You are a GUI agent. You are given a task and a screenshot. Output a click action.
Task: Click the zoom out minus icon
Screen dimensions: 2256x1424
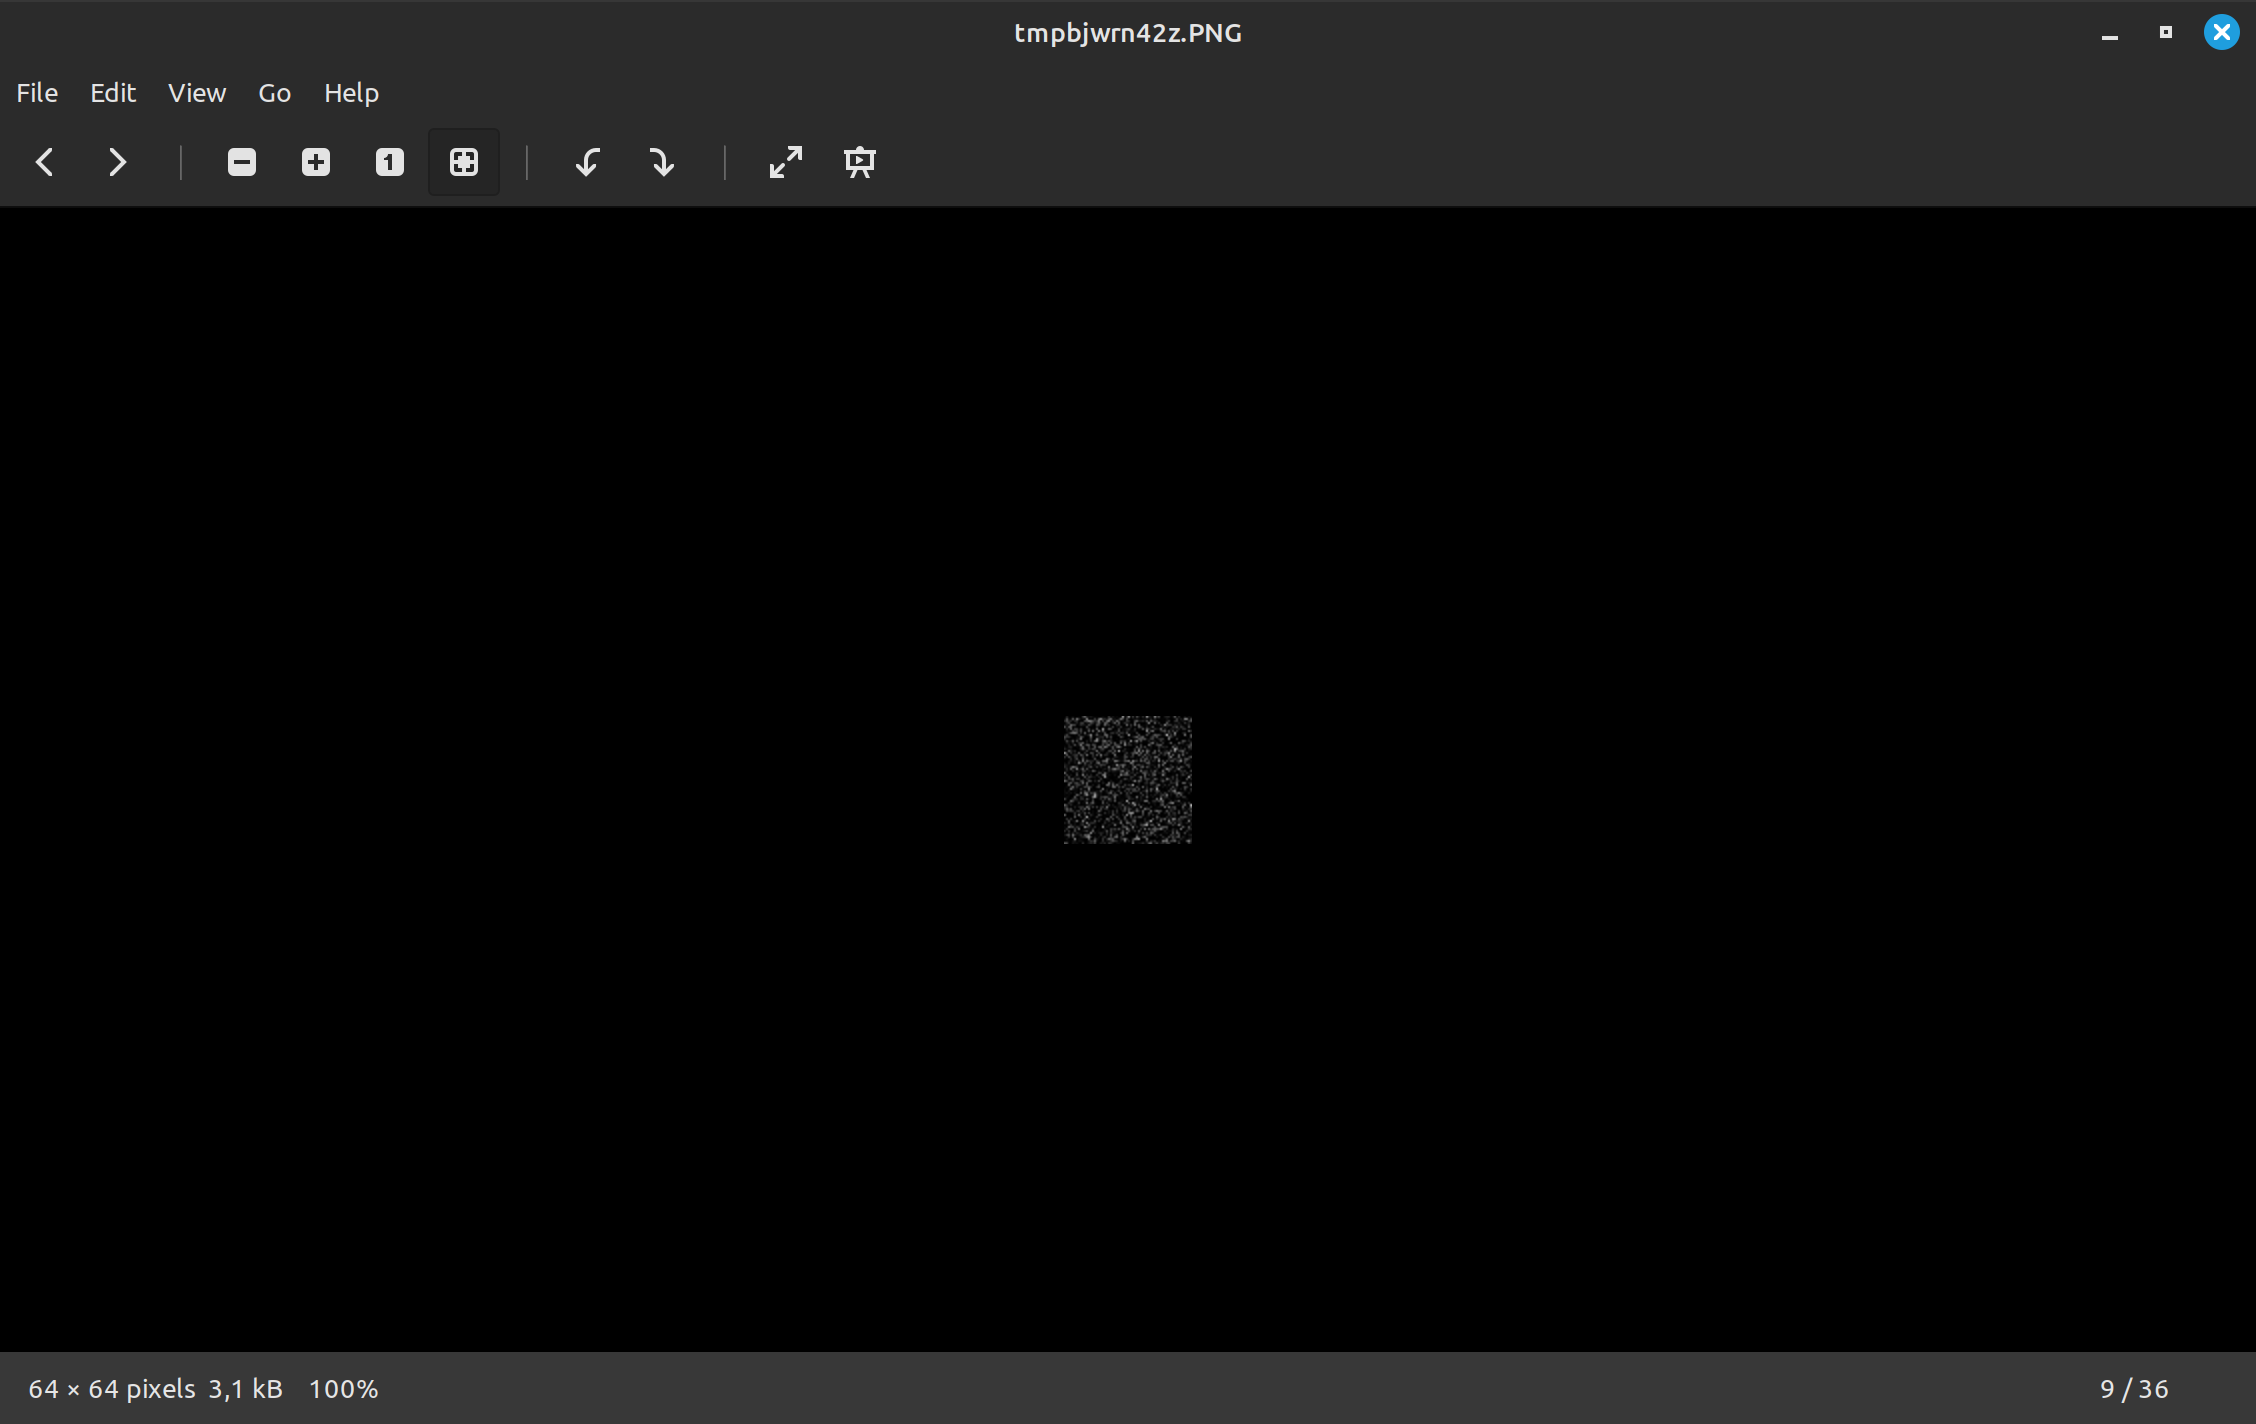242,162
